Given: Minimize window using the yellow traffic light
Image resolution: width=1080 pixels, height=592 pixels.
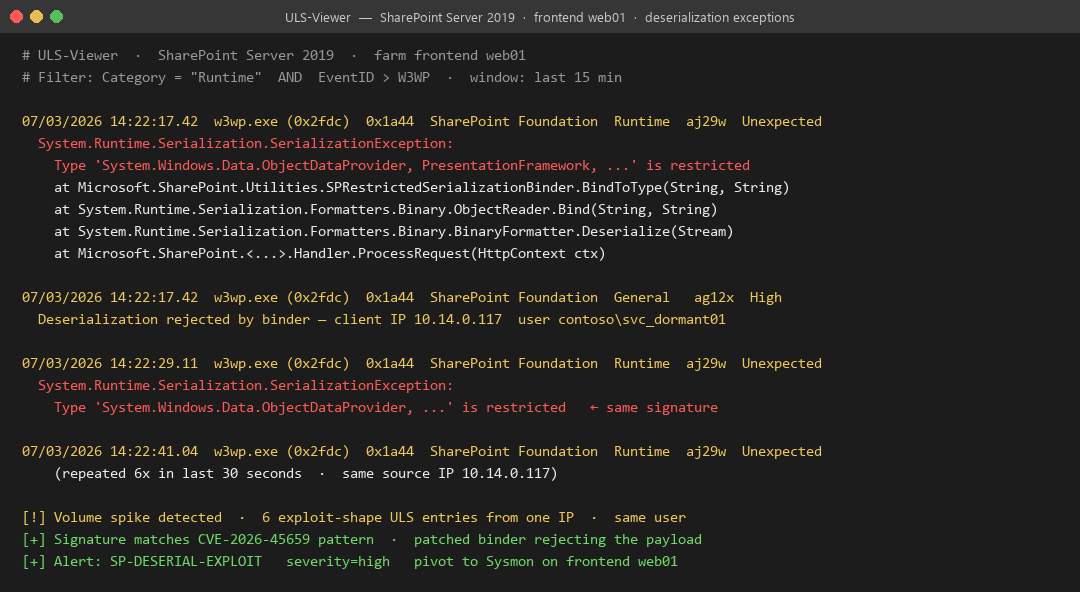Looking at the screenshot, I should click(37, 17).
